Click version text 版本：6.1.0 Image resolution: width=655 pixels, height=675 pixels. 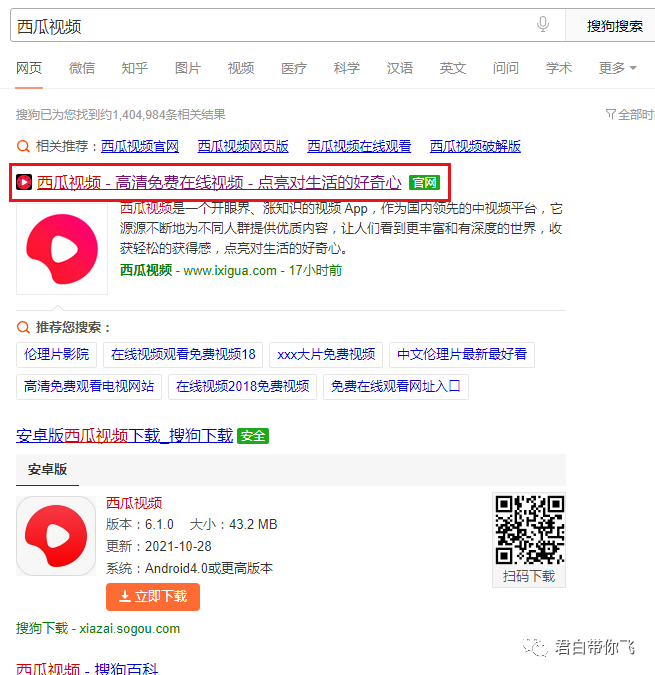tap(140, 524)
